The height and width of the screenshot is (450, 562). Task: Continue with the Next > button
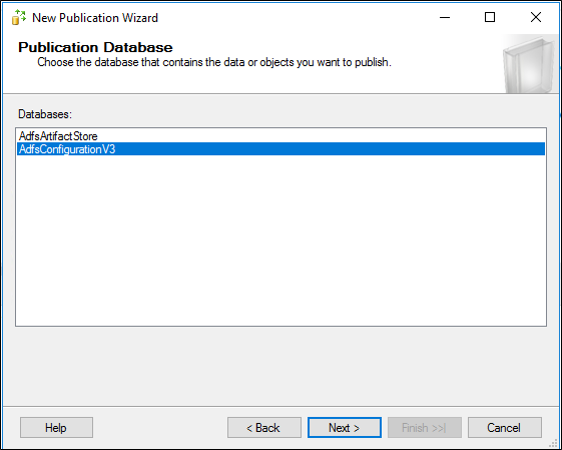pyautogui.click(x=344, y=427)
